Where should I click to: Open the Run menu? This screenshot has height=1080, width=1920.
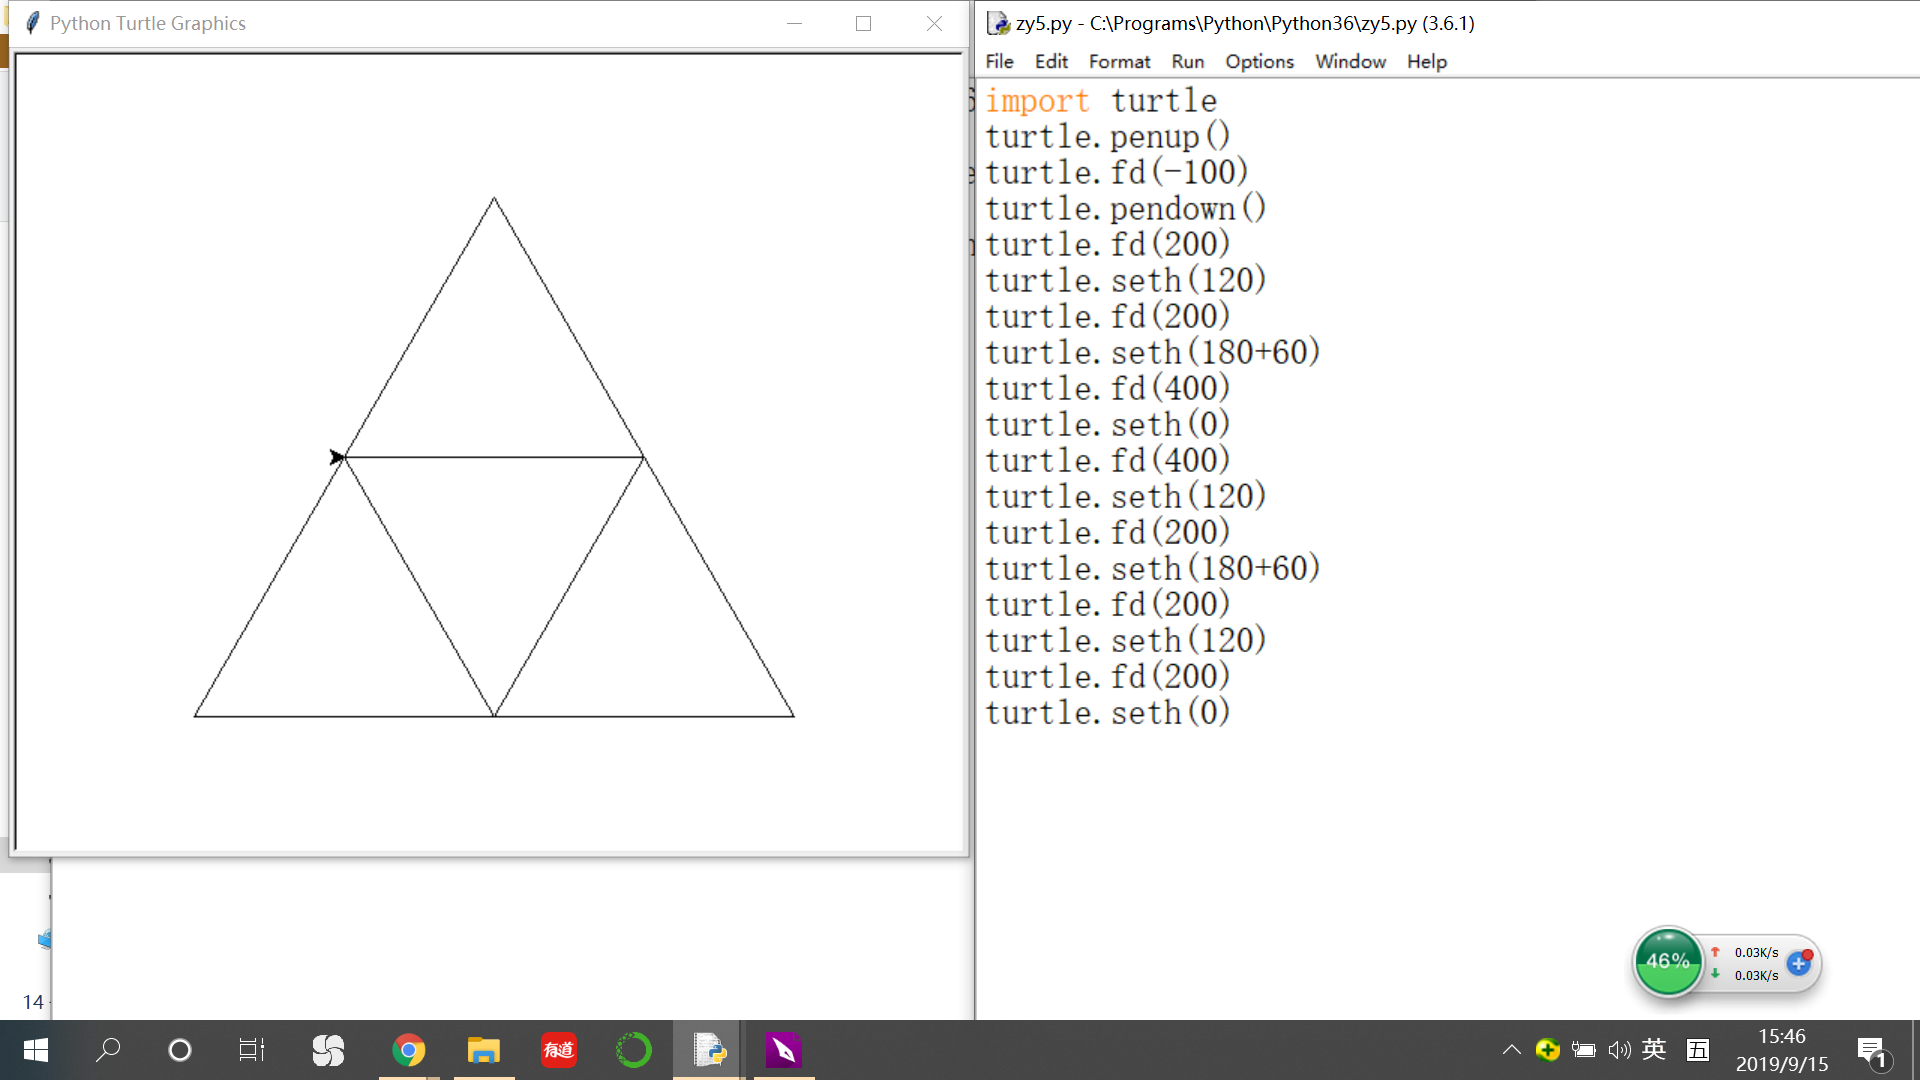(x=1187, y=62)
